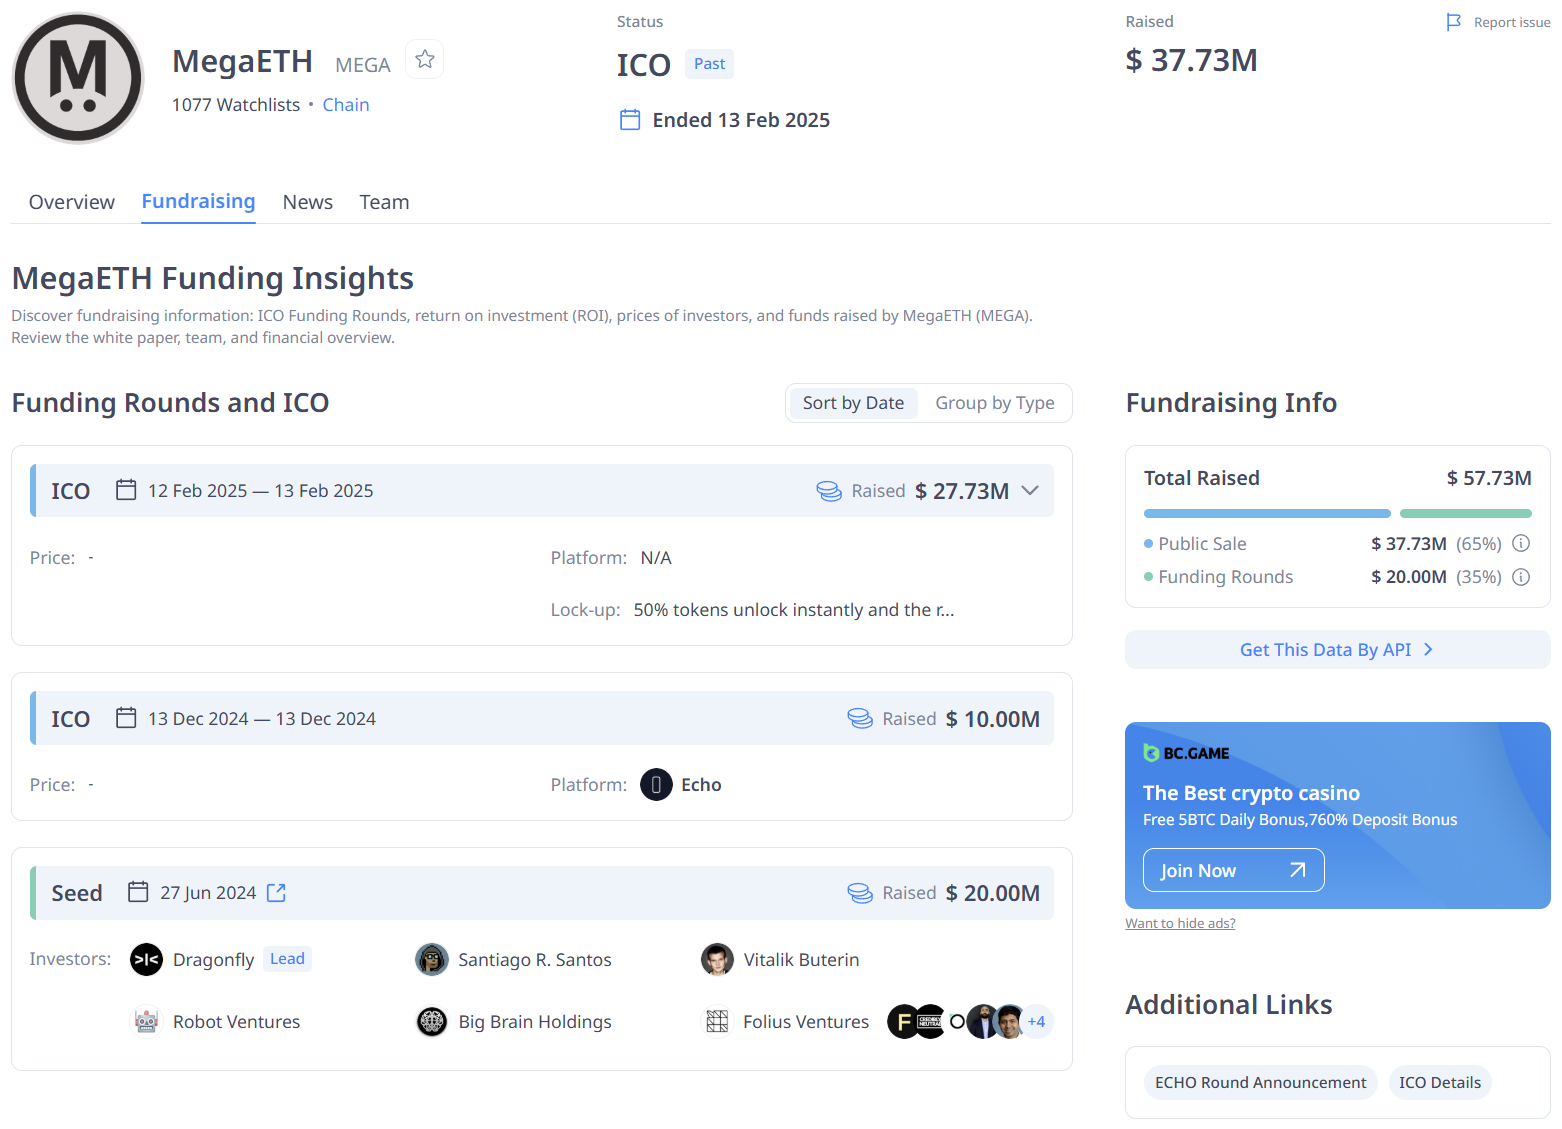The height and width of the screenshot is (1129, 1562).
Task: Switch to Group by Type view
Action: coord(995,403)
